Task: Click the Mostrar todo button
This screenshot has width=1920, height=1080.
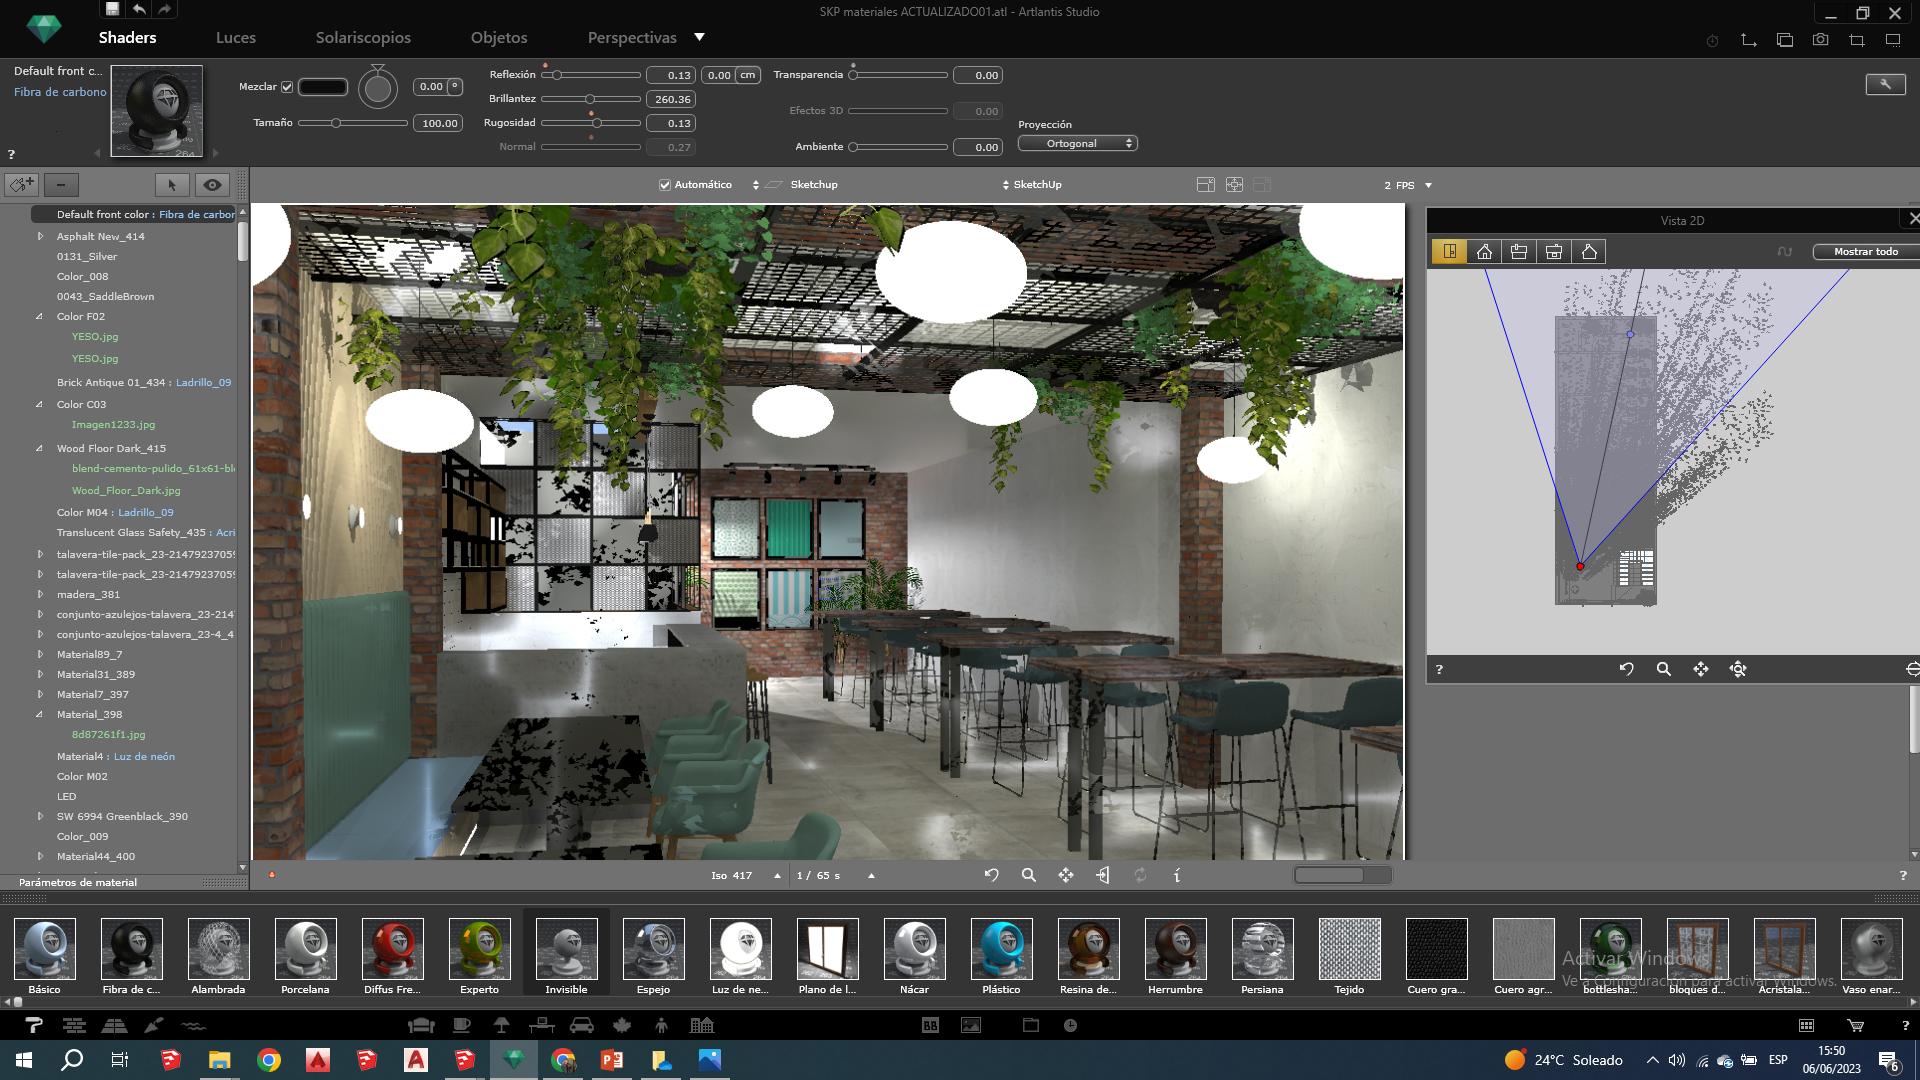Action: point(1865,252)
